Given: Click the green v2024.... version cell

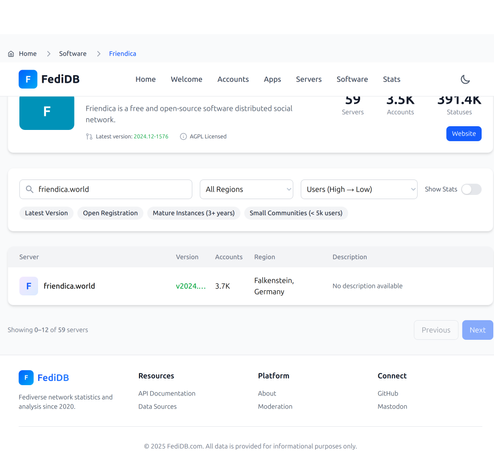Looking at the screenshot, I should click(x=191, y=286).
